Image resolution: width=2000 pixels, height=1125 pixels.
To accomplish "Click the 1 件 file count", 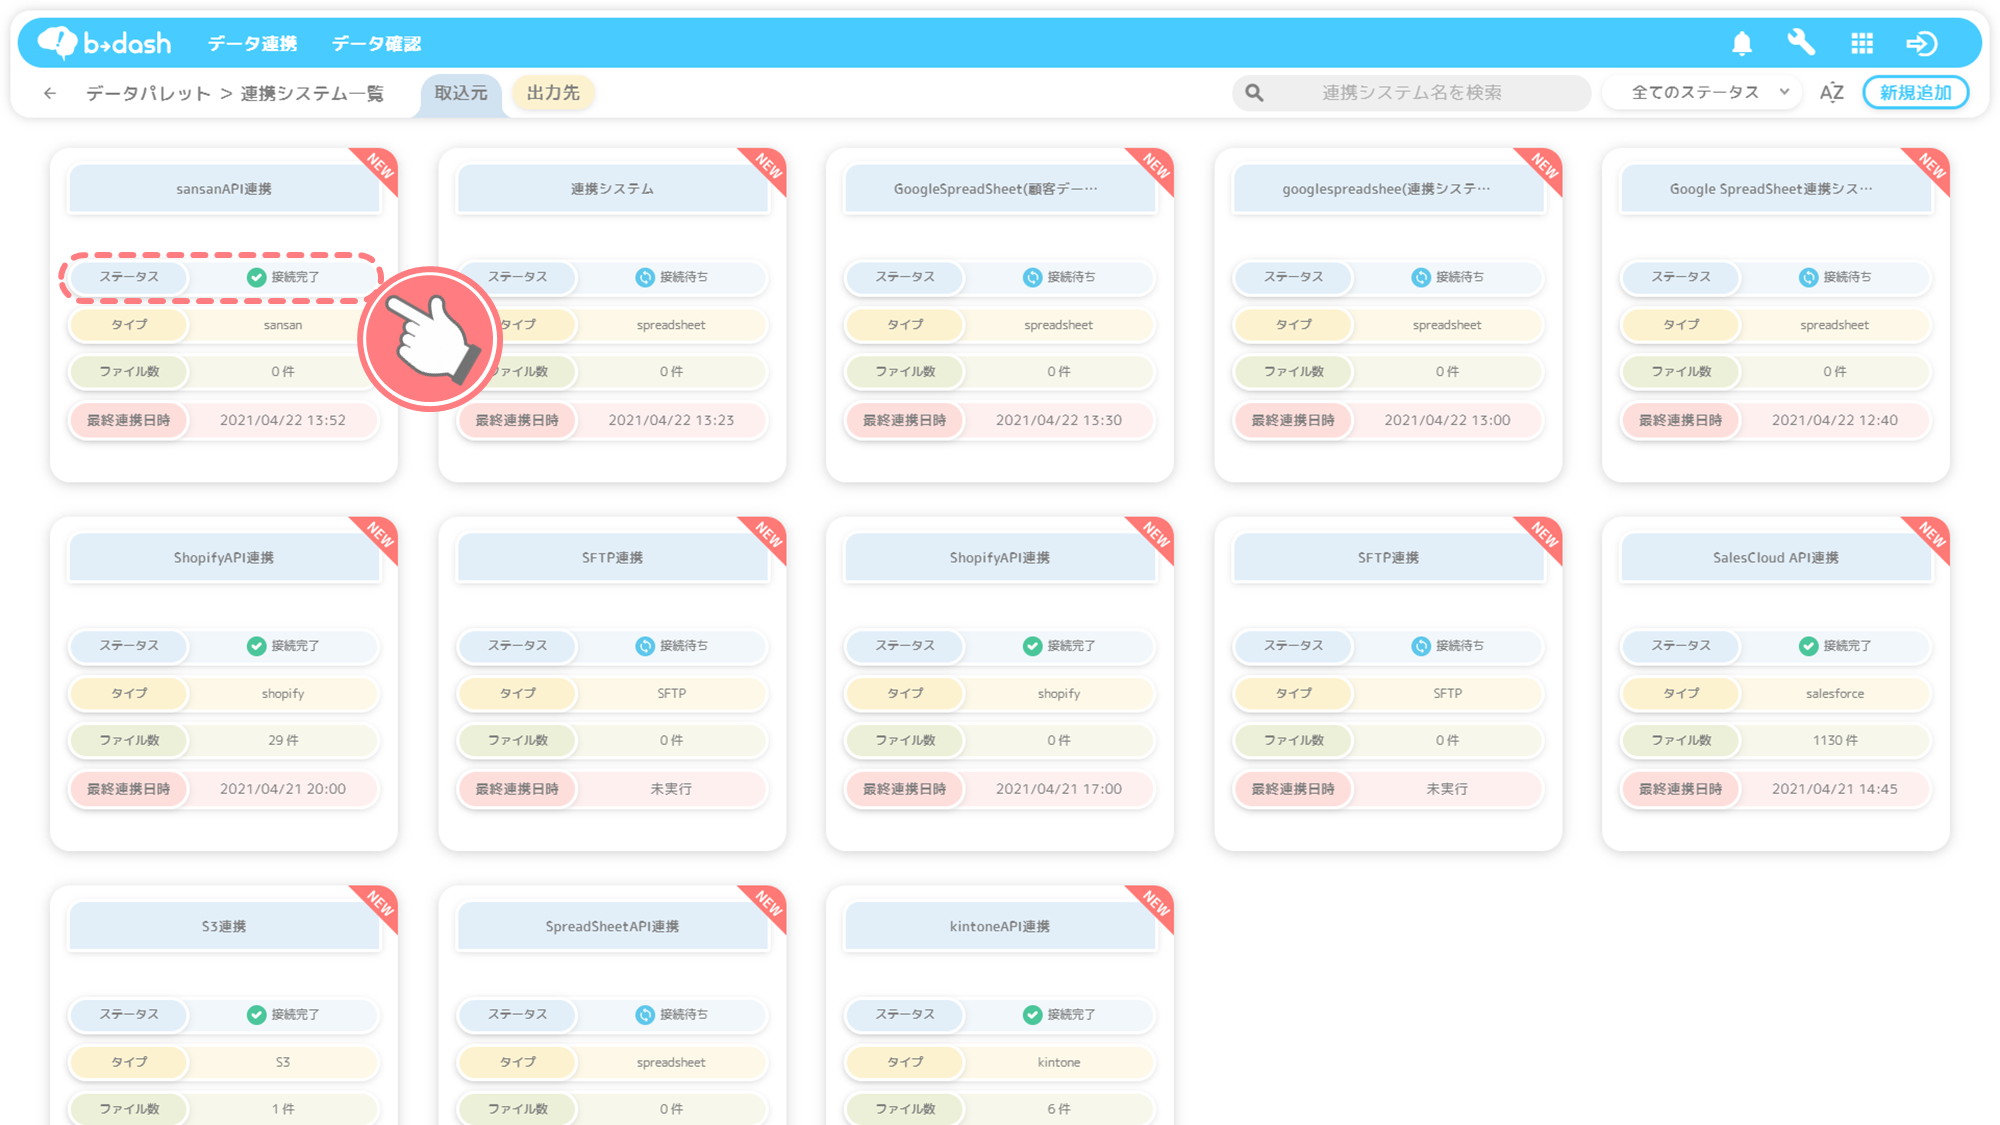I will [x=283, y=1110].
